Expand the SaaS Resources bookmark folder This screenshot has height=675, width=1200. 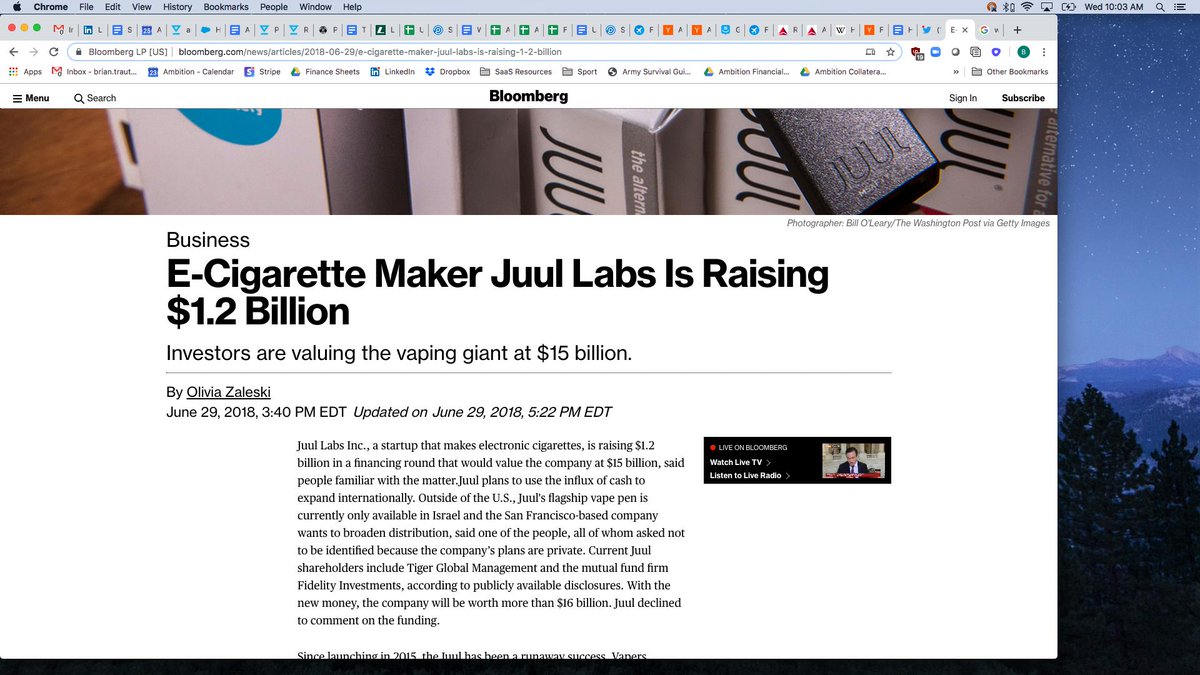(515, 72)
